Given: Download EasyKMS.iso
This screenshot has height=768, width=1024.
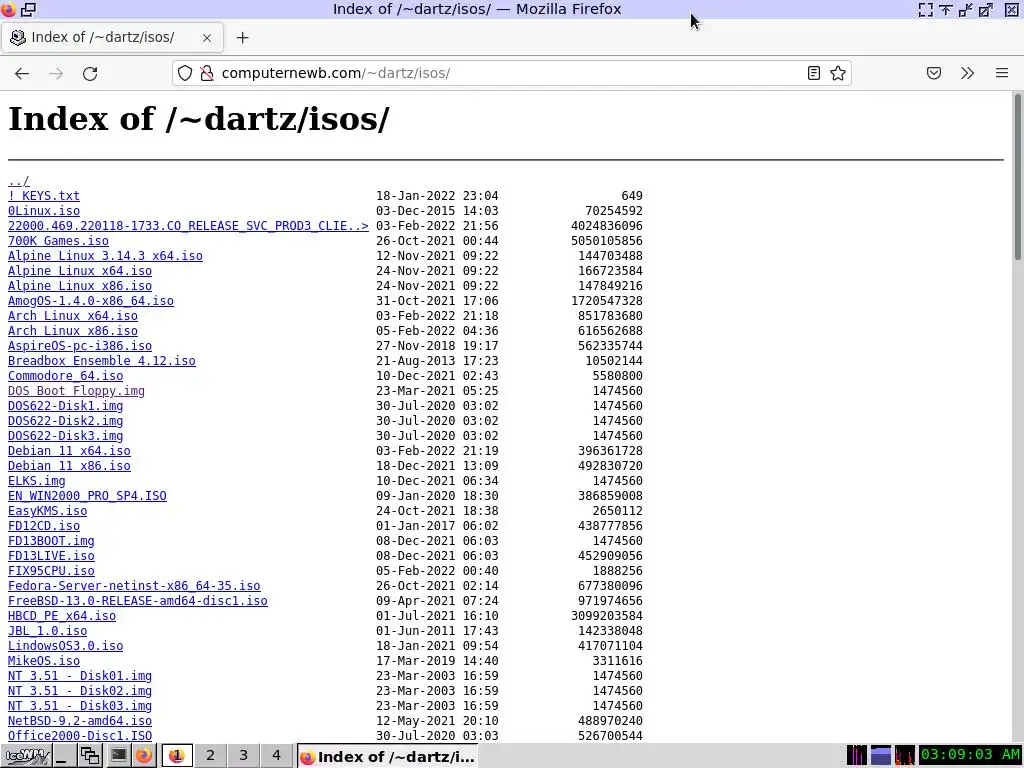Looking at the screenshot, I should point(47,511).
